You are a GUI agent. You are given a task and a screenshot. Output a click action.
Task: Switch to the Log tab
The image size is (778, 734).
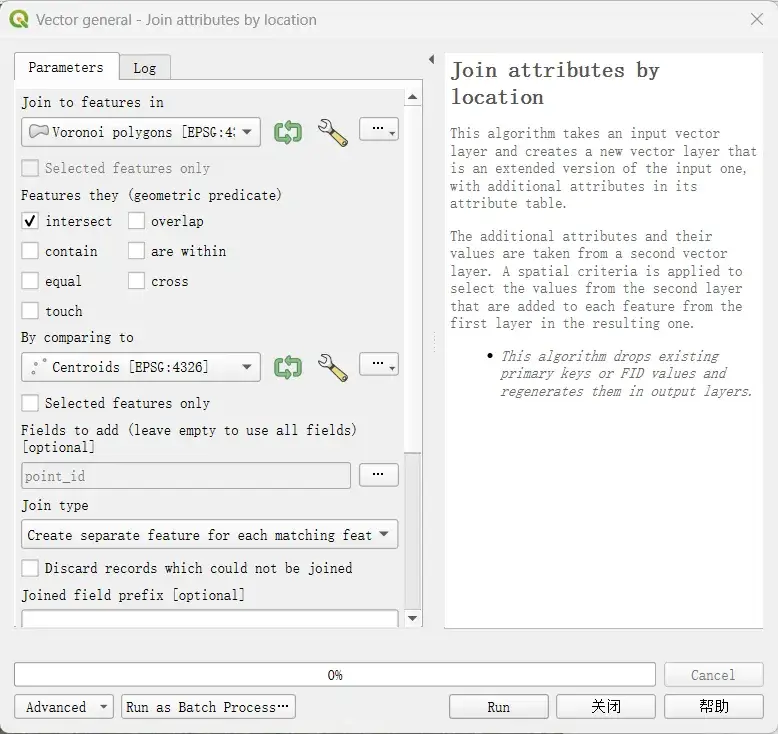pos(145,68)
